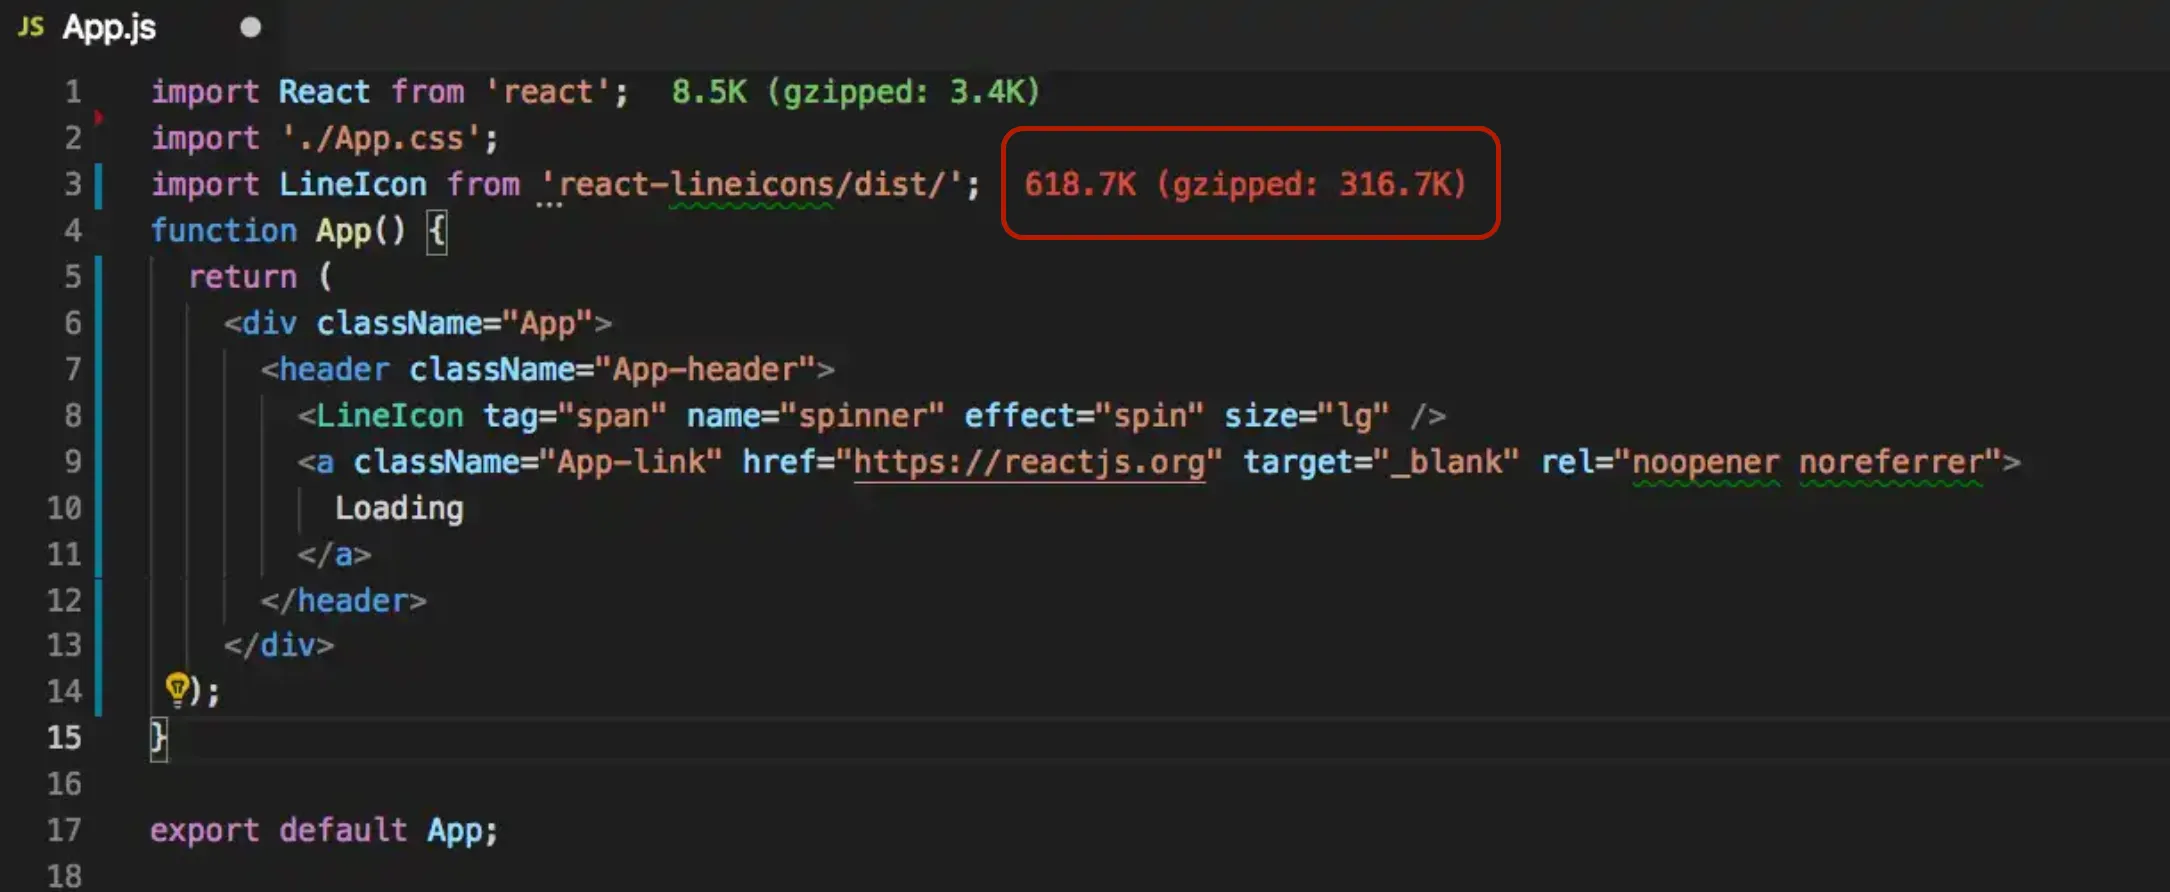Click the 'export default App' statement

tap(323, 830)
